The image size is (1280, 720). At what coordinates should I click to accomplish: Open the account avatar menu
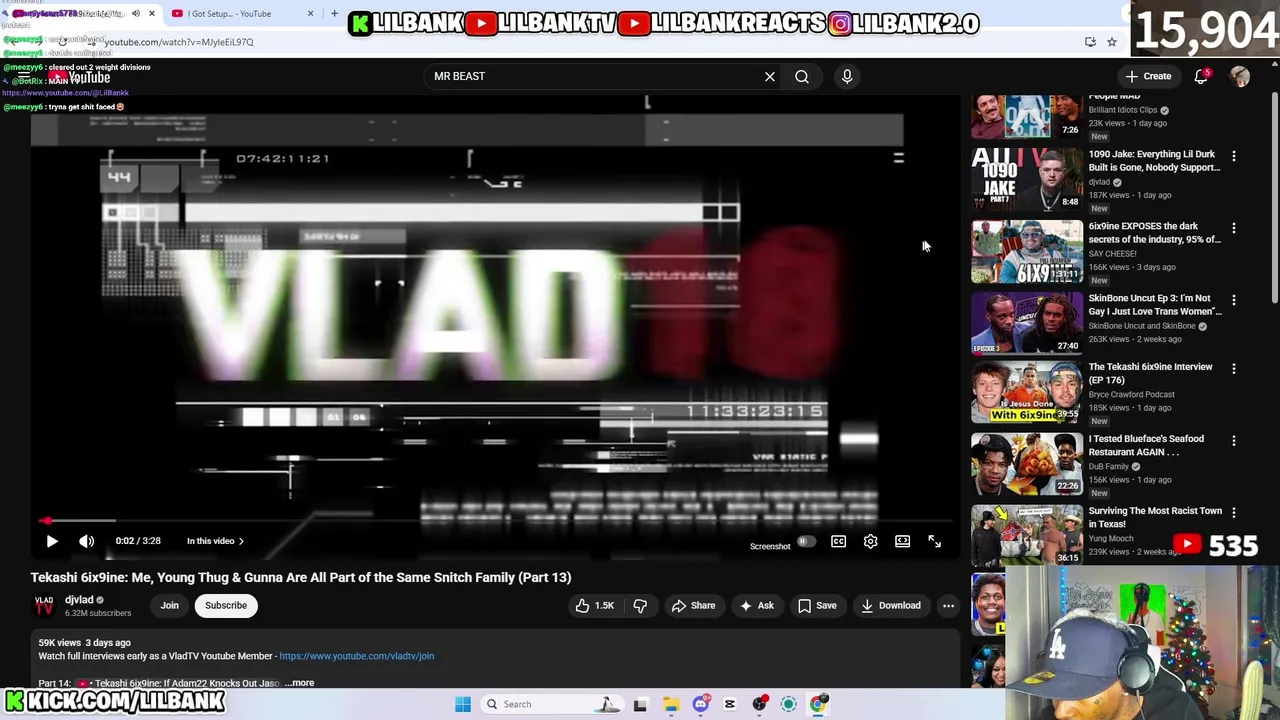tap(1240, 76)
